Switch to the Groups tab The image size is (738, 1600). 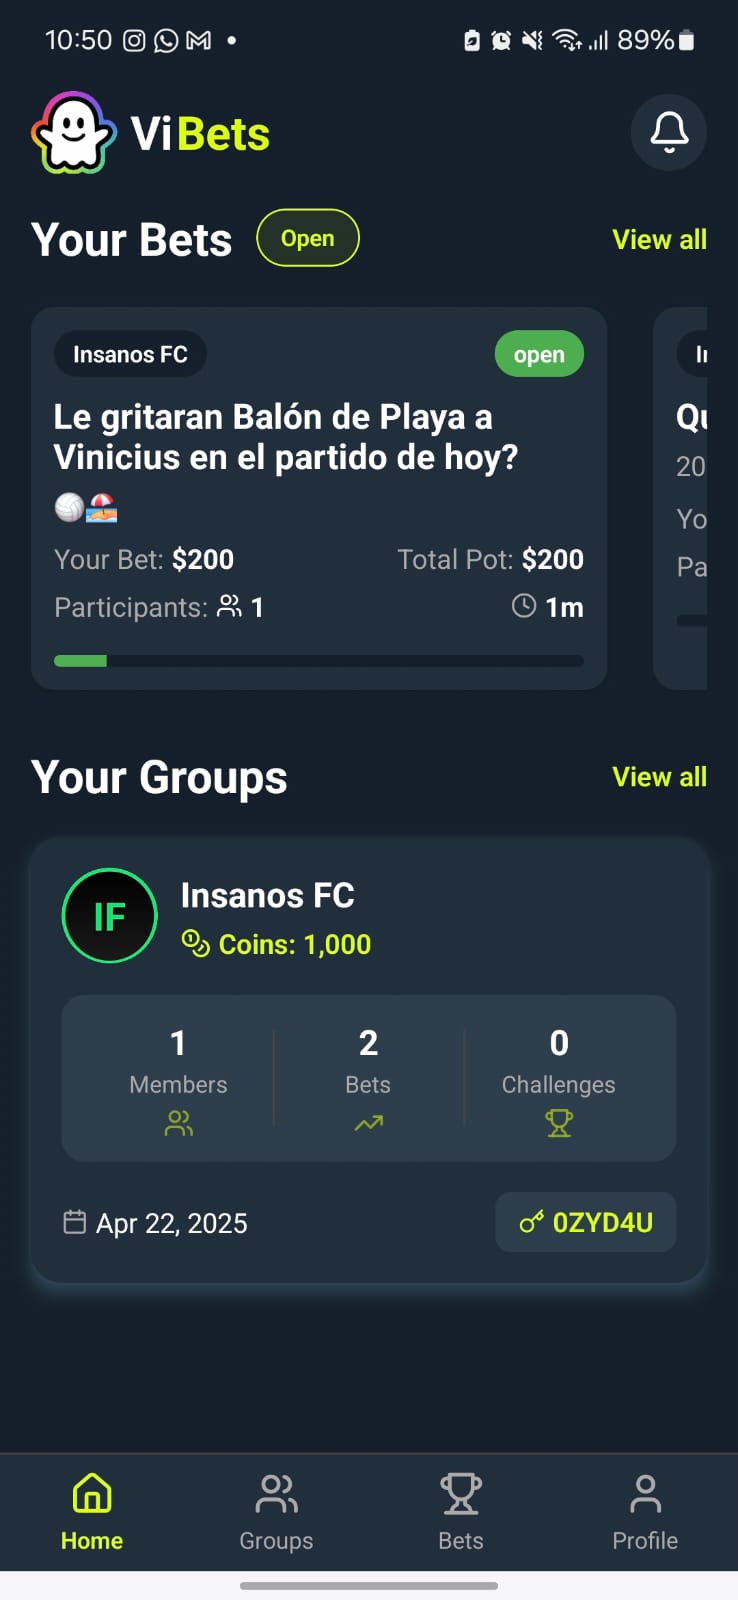tap(276, 1512)
